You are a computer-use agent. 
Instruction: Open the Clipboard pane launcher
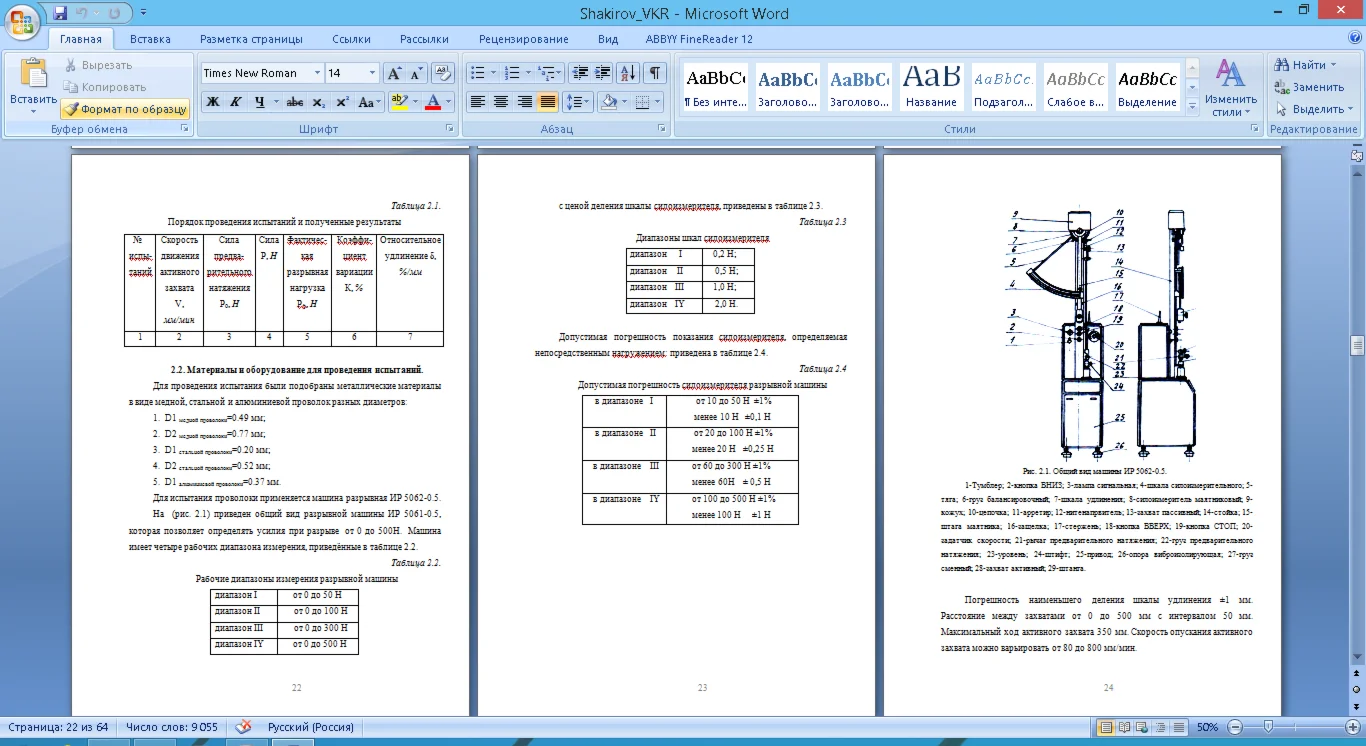click(x=184, y=129)
